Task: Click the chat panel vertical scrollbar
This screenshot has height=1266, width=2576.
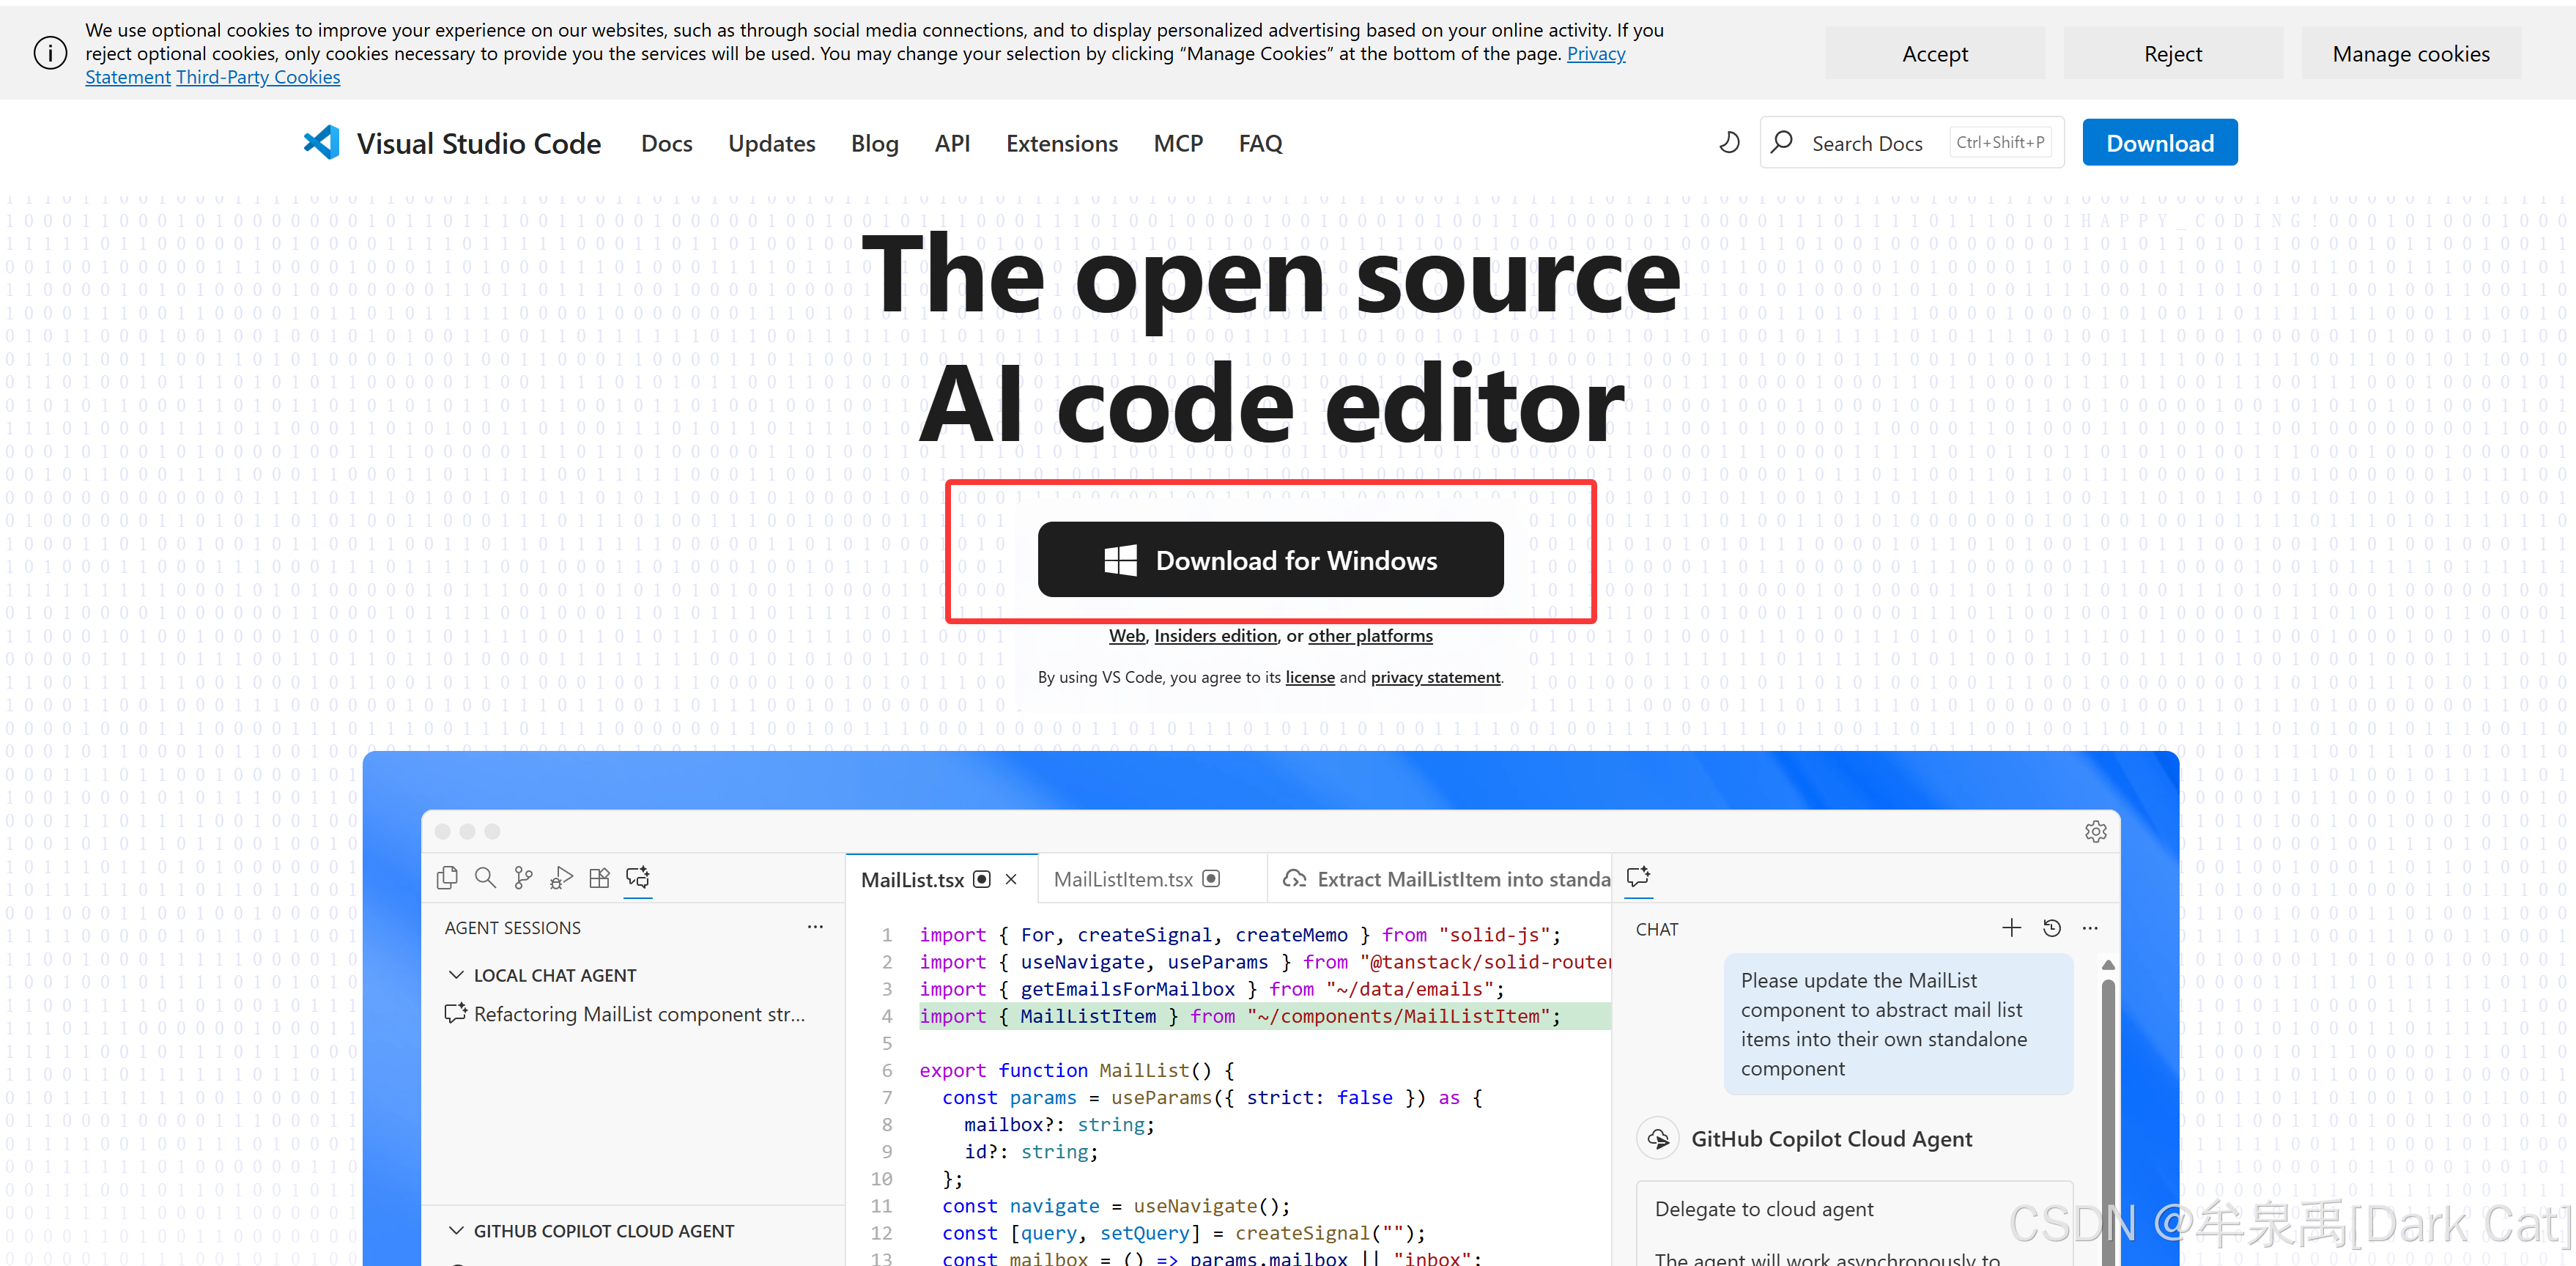Action: (x=2107, y=1100)
